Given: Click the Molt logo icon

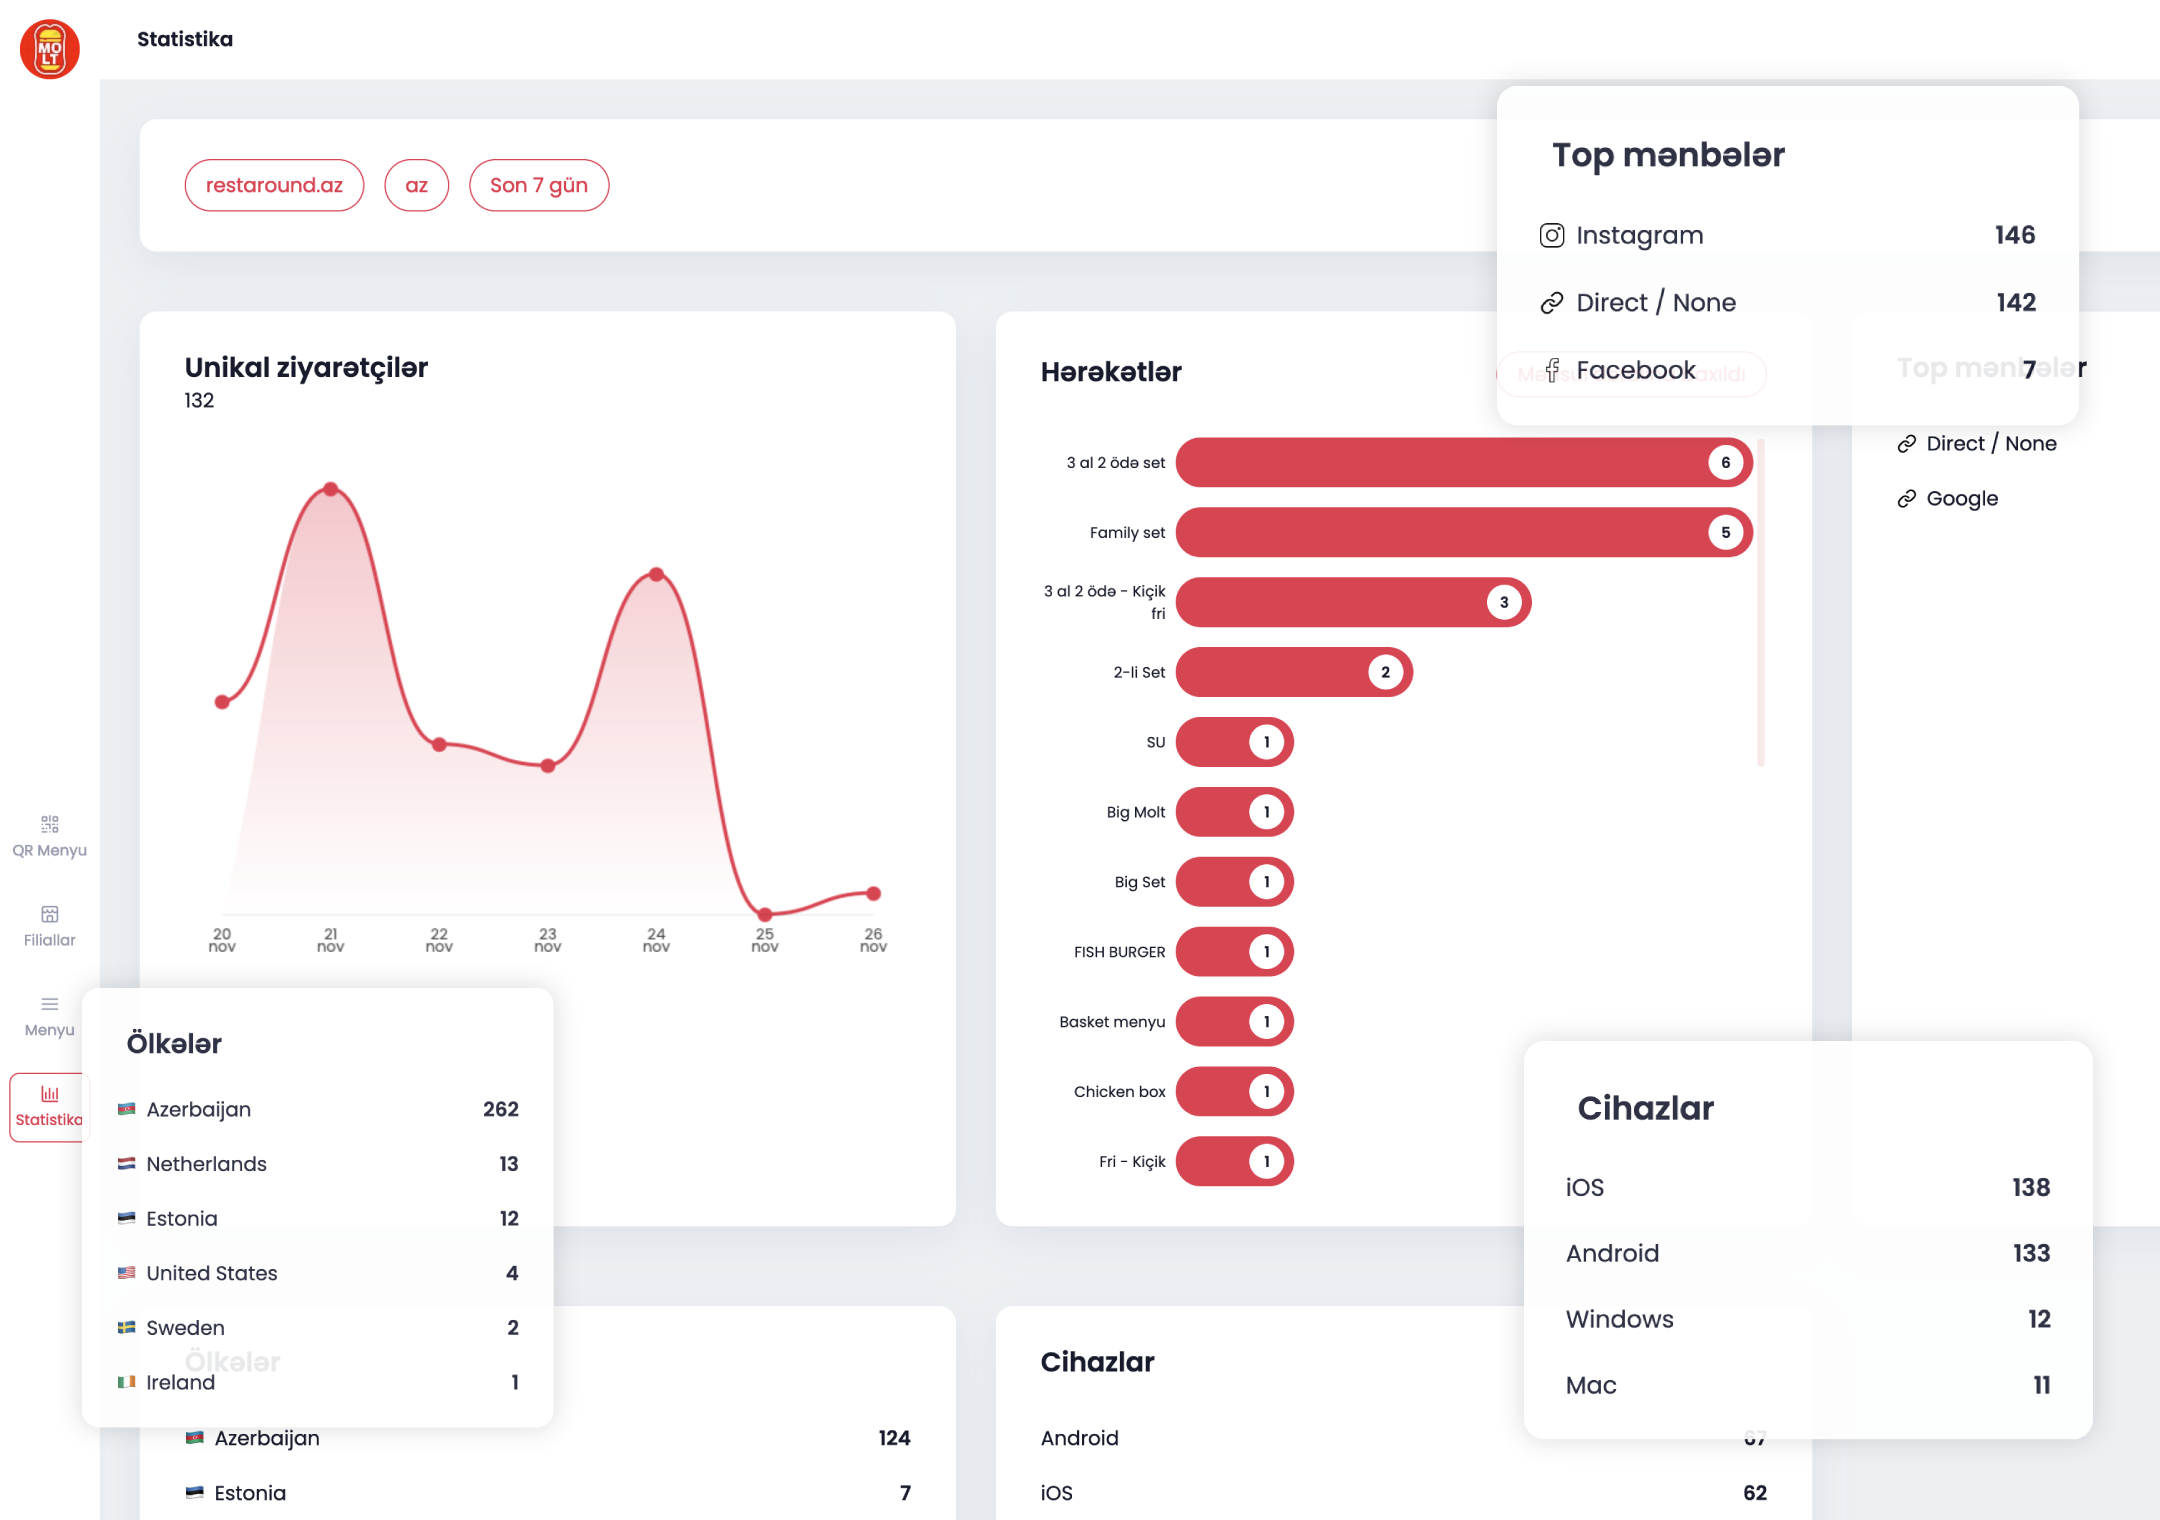Looking at the screenshot, I should click(x=50, y=49).
